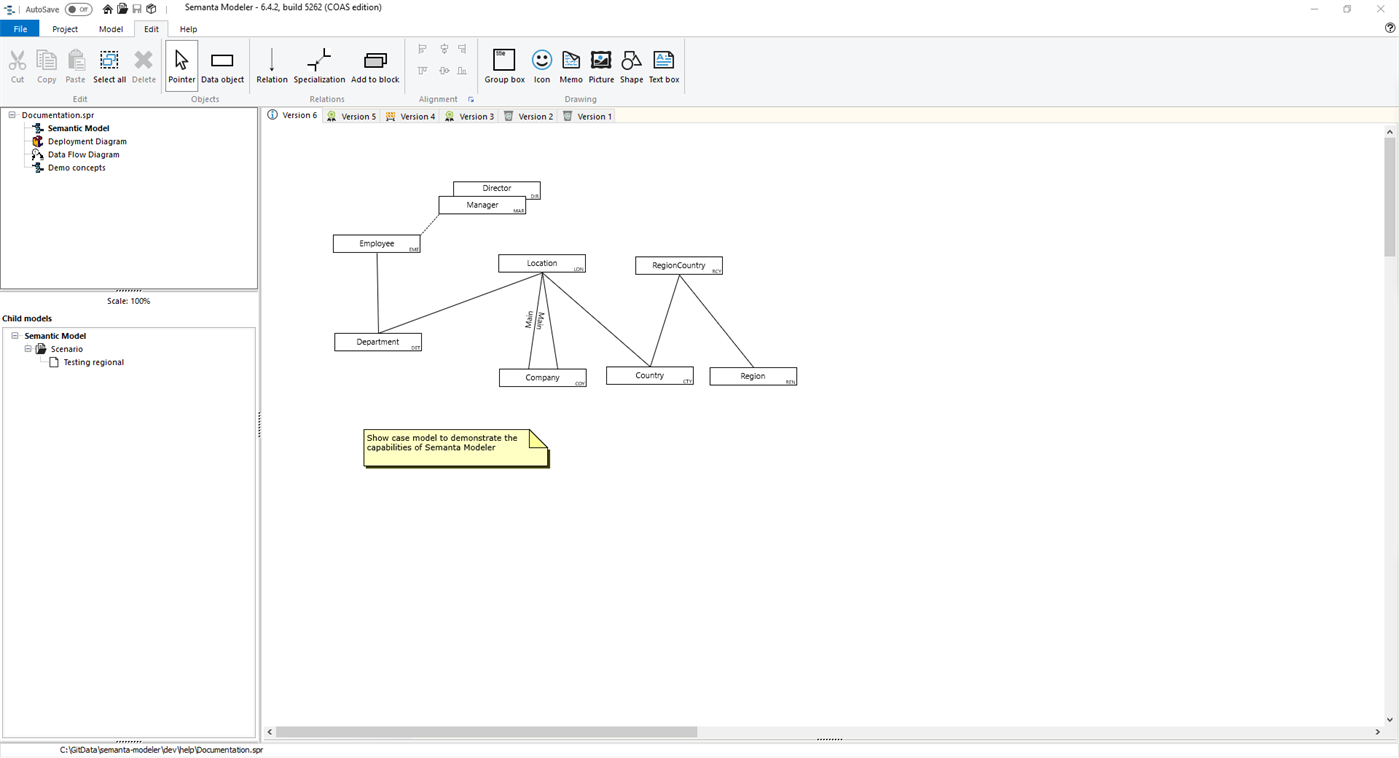Open the Model menu
This screenshot has height=758, width=1399.
coord(110,29)
